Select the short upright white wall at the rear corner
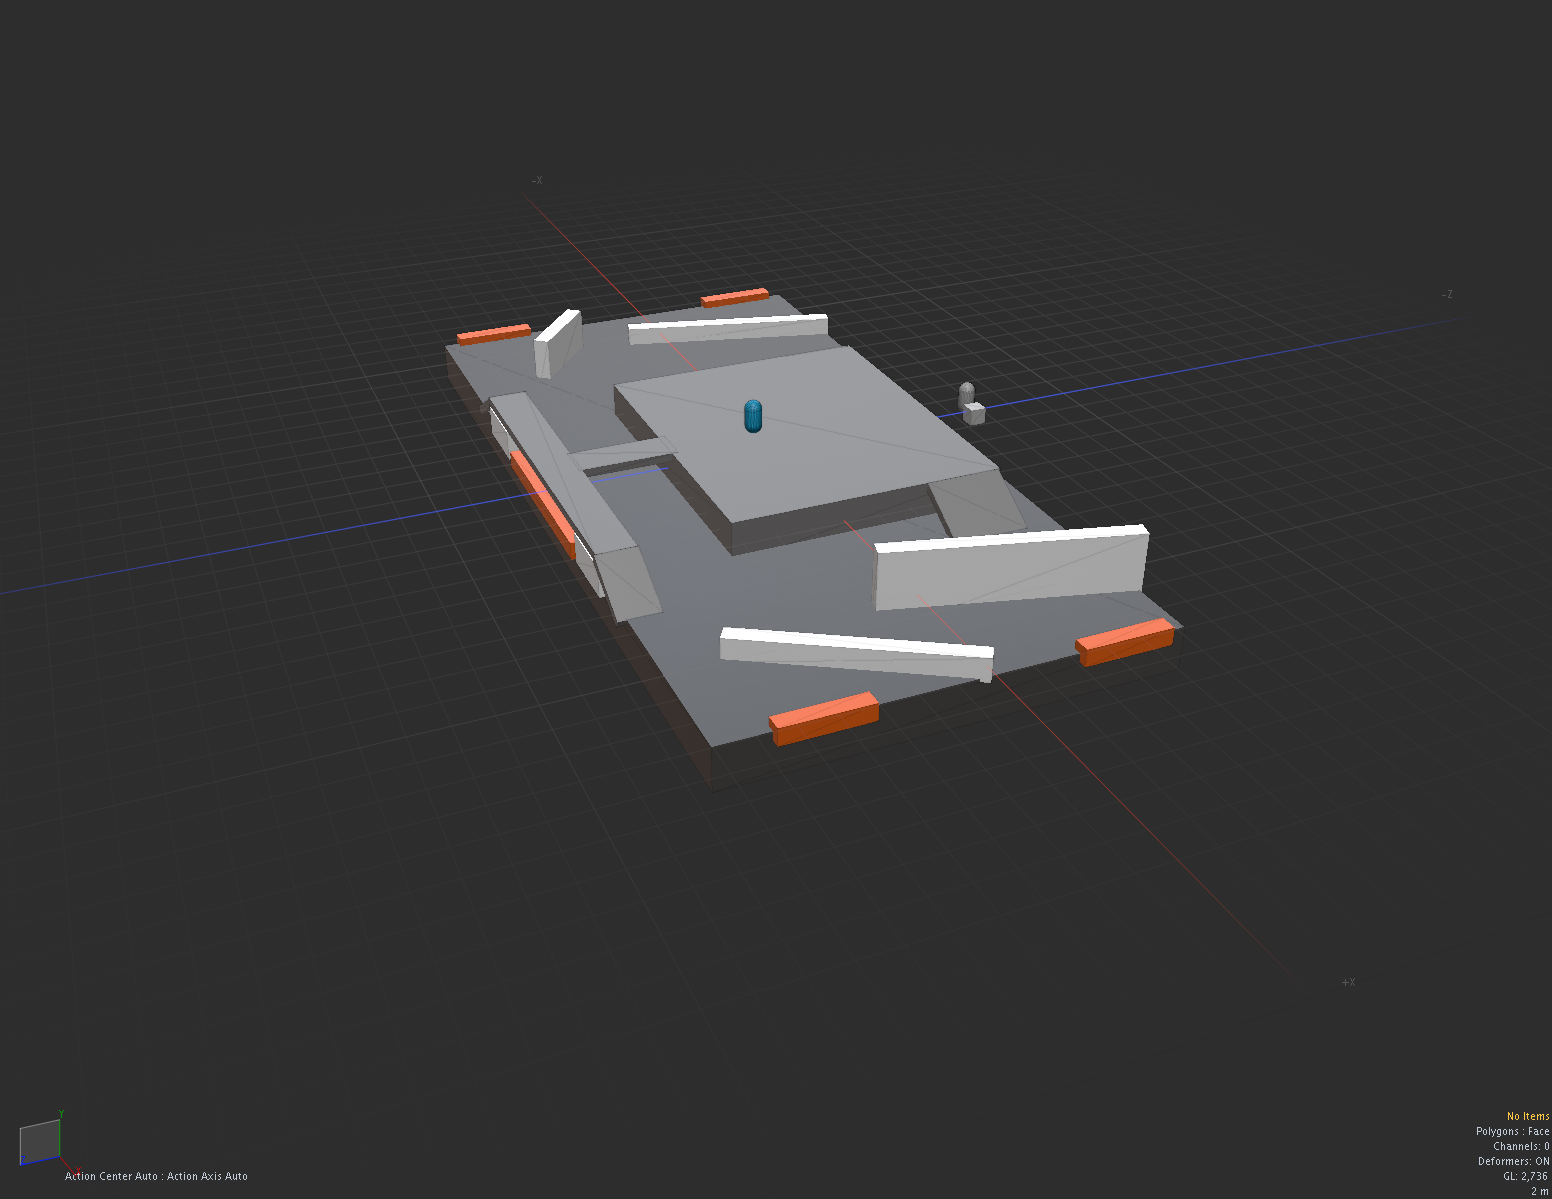This screenshot has height=1199, width=1552. 557,343
